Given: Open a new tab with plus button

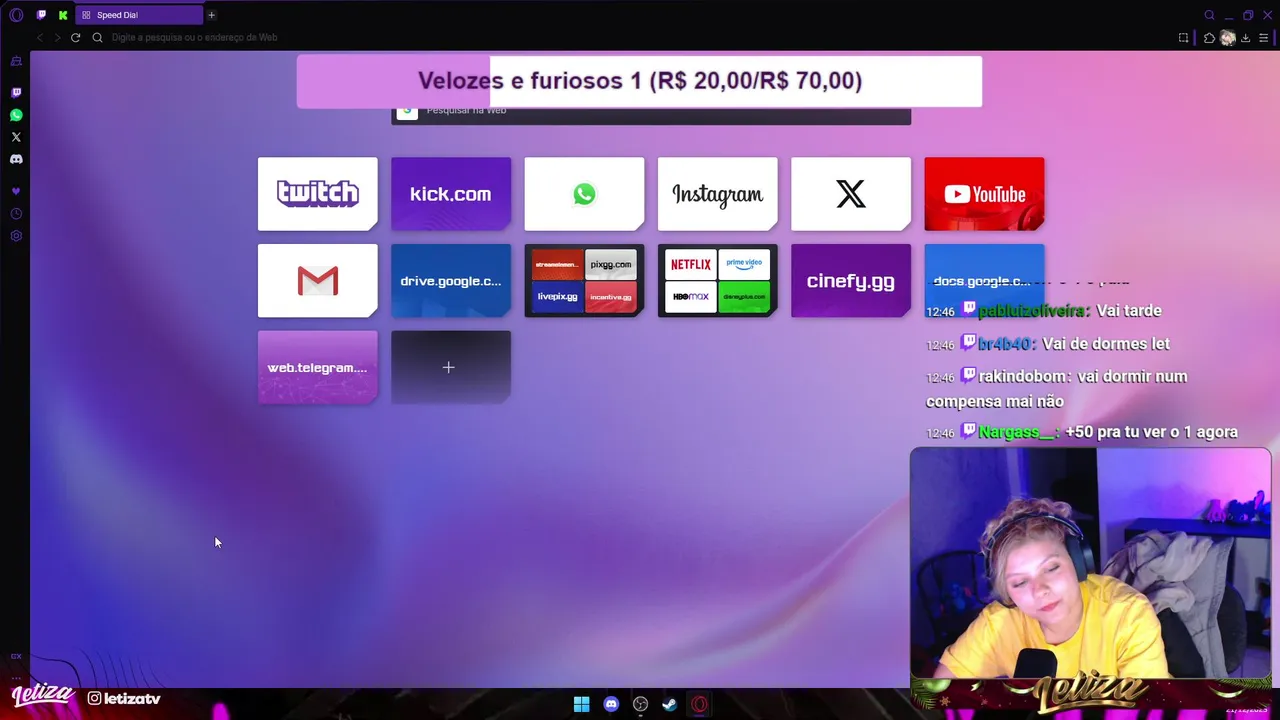Looking at the screenshot, I should pyautogui.click(x=211, y=15).
